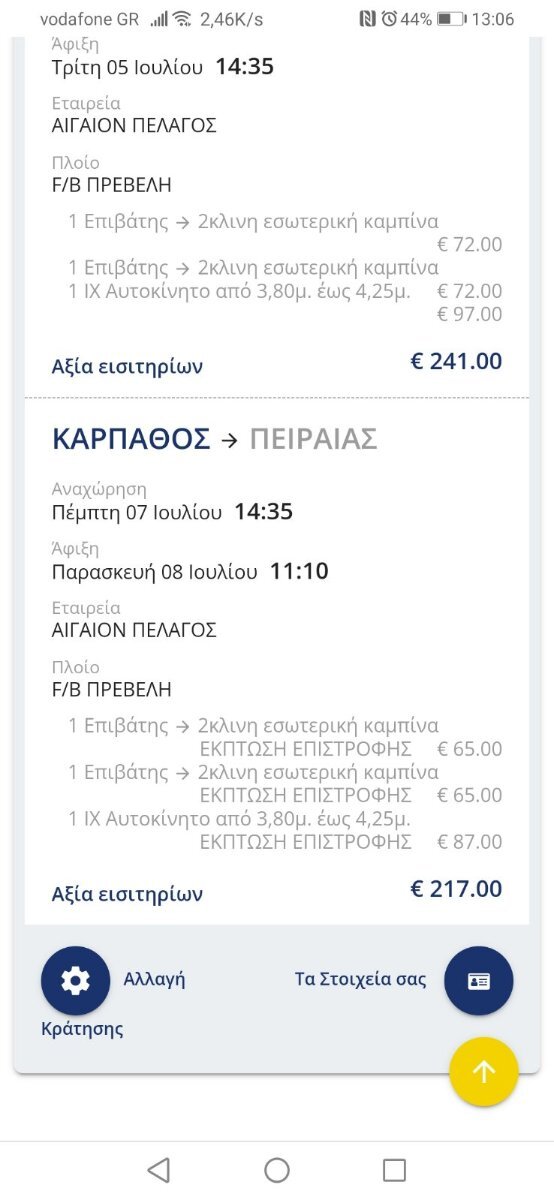554x1200 pixels.
Task: Tap the yellow scroll-to-top arrow button
Action: click(x=484, y=1072)
